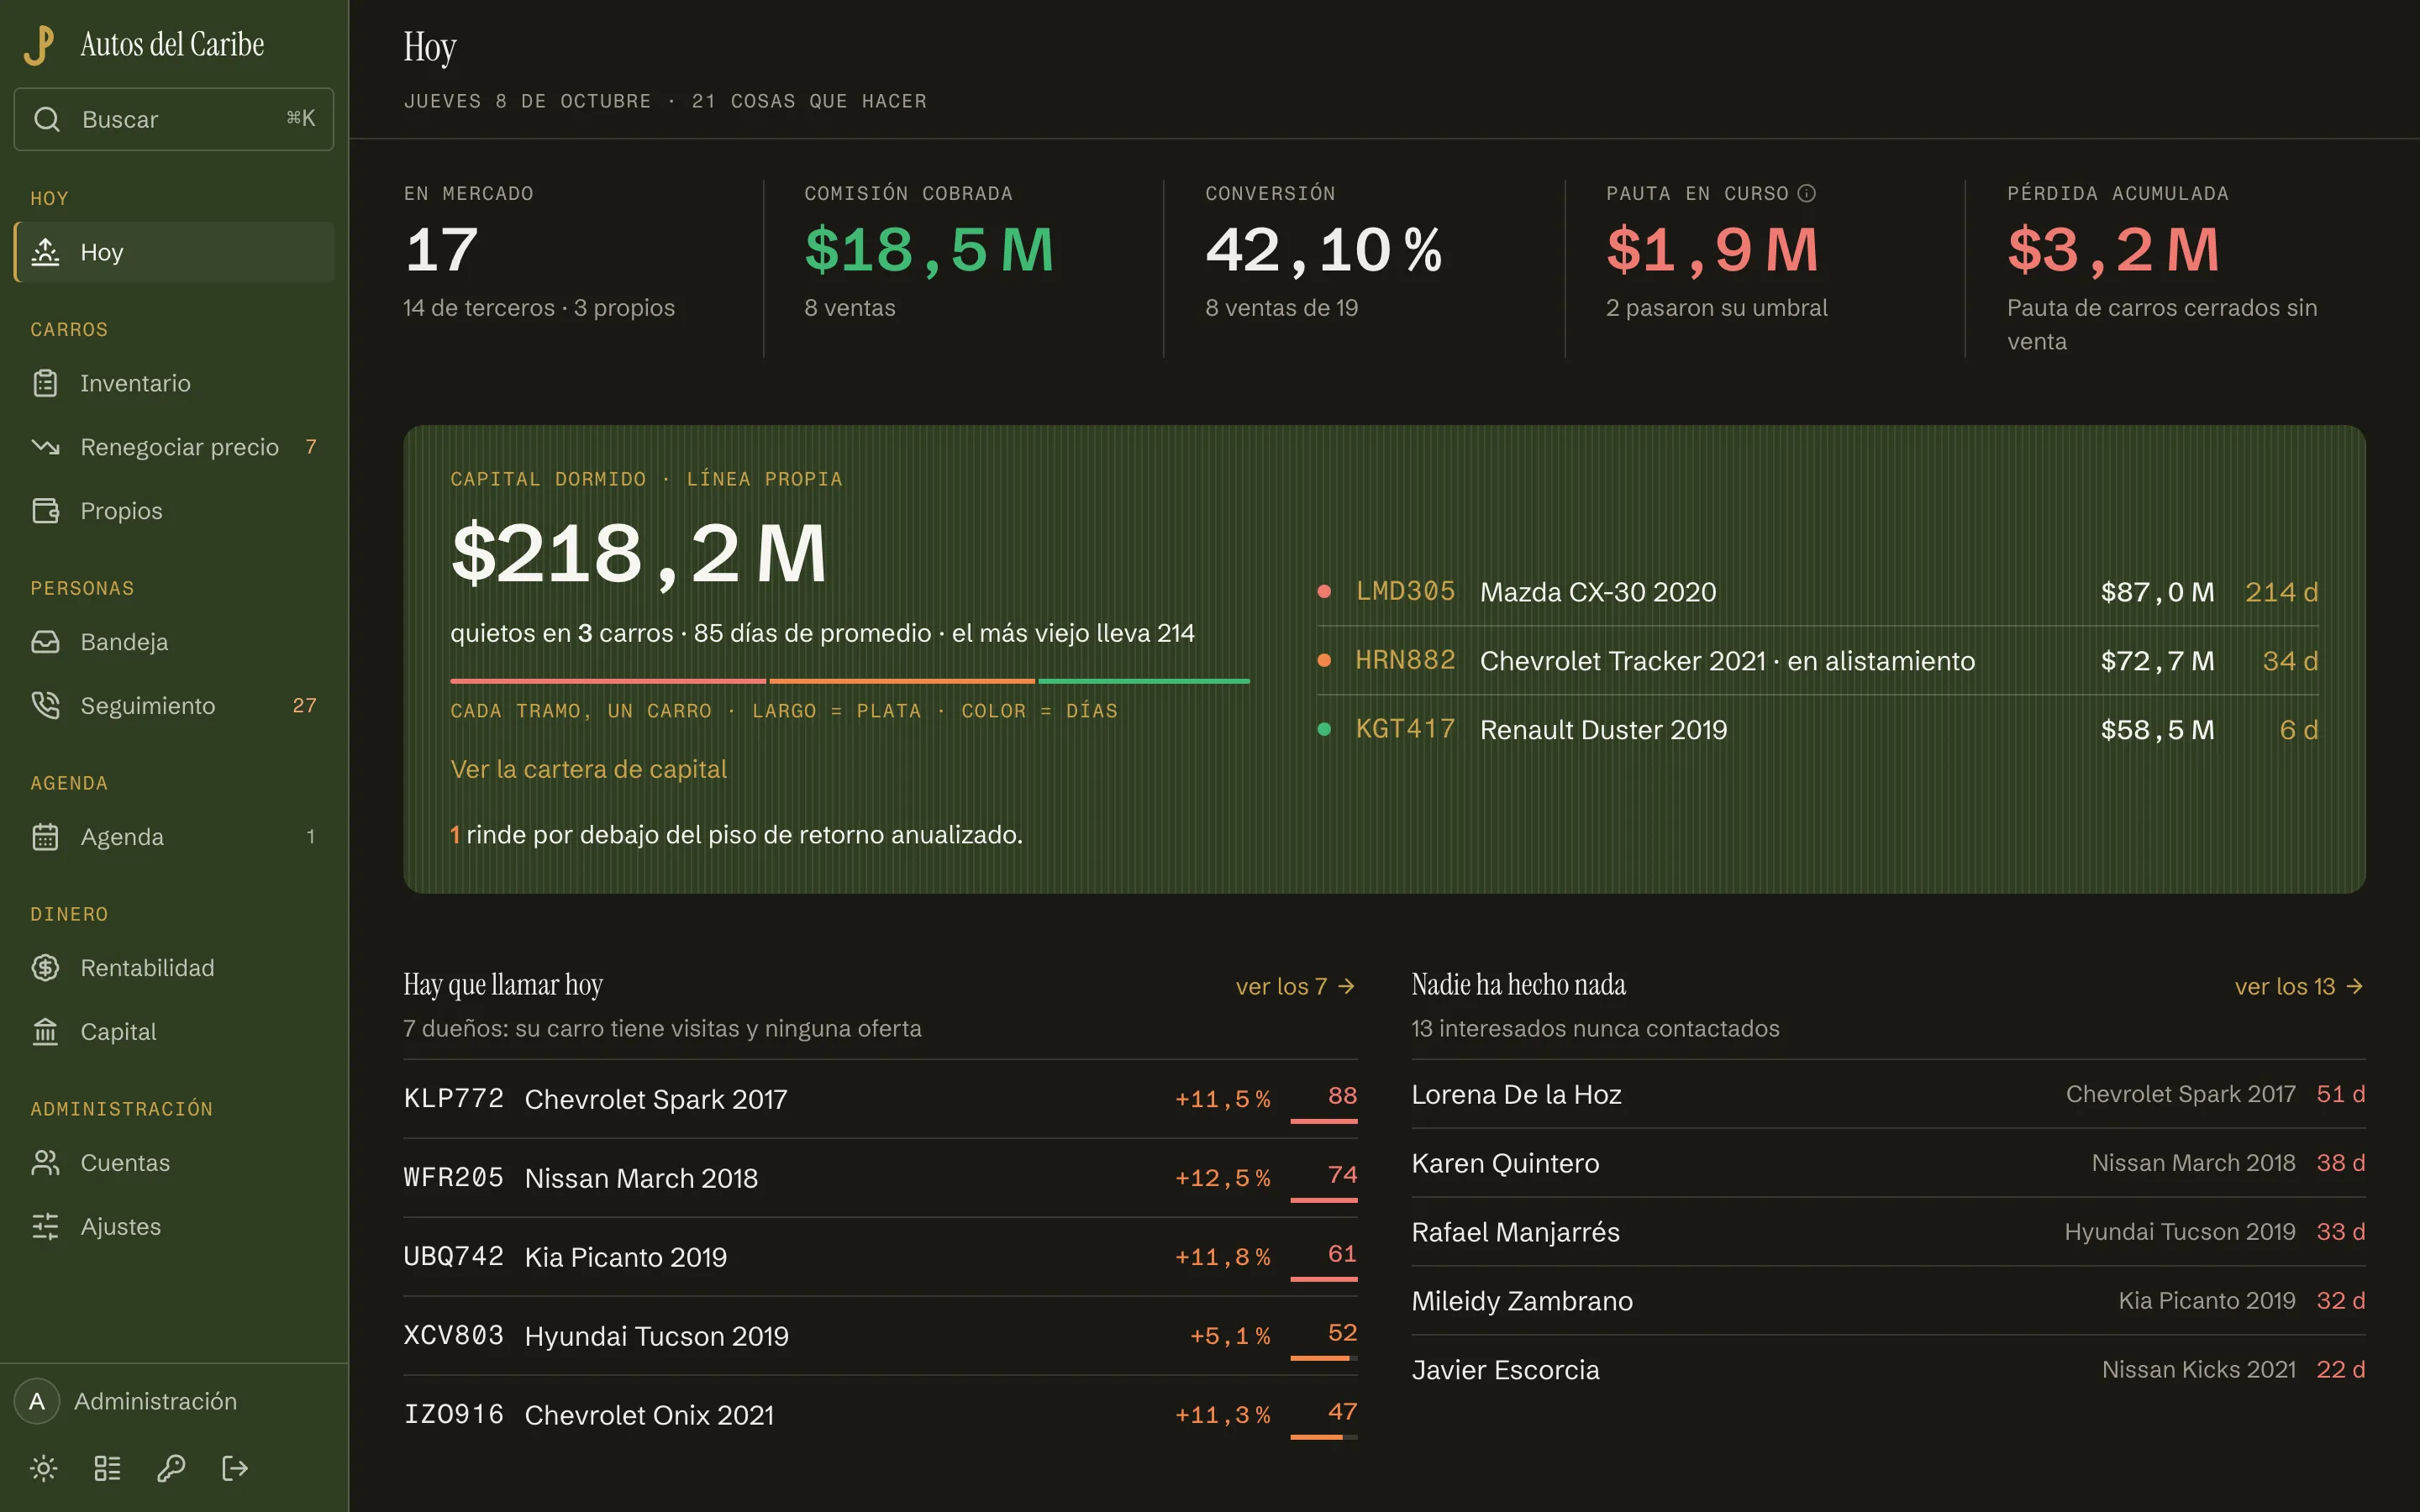Click the red segment of the capital bar
This screenshot has height=1512, width=2420.
tap(608, 681)
